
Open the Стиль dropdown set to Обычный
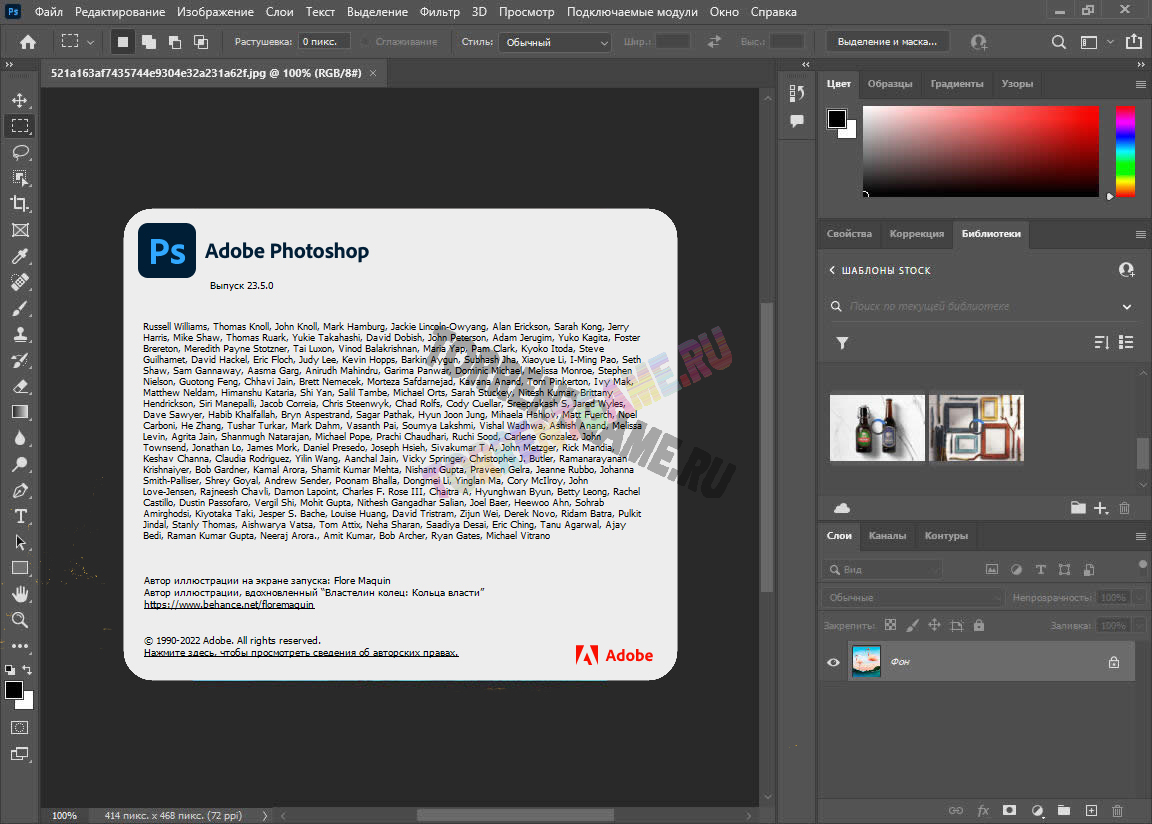pos(556,42)
